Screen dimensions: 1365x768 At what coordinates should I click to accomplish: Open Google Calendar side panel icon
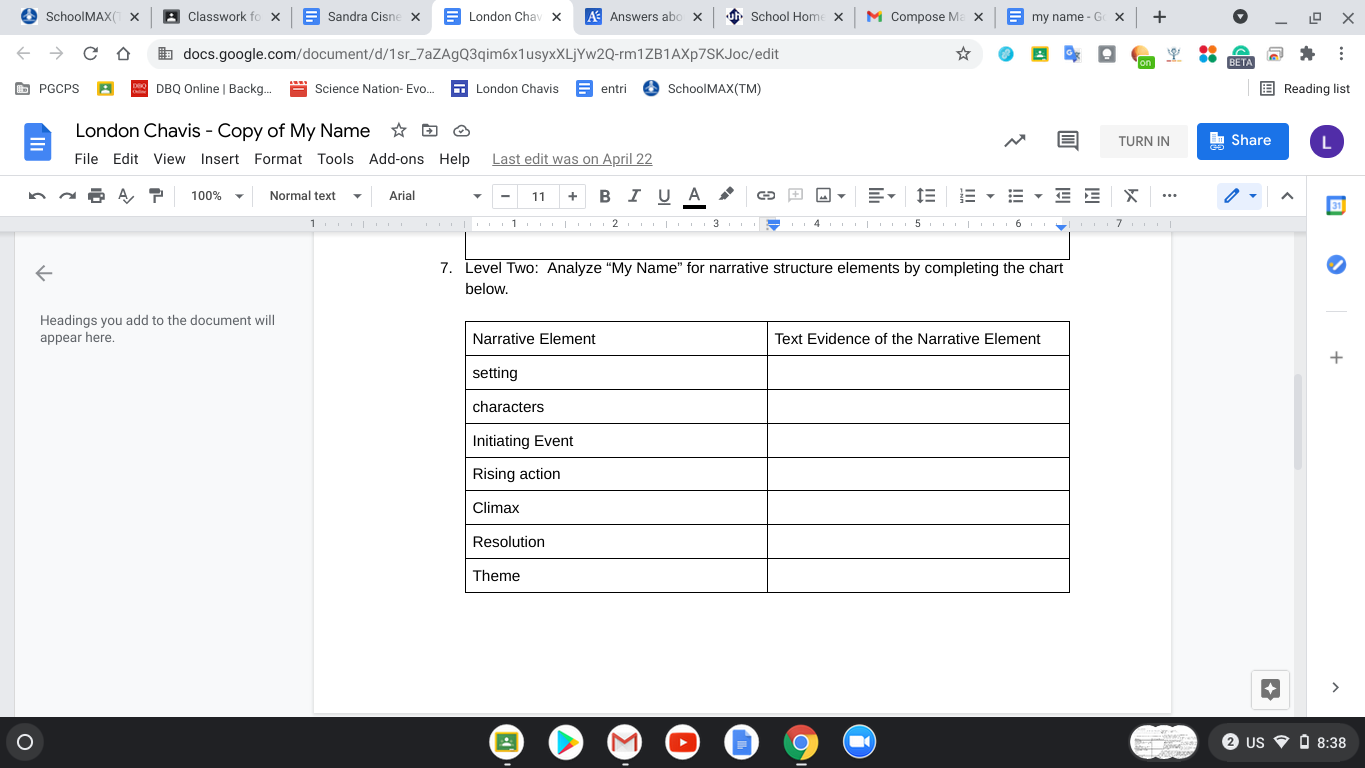coord(1336,206)
